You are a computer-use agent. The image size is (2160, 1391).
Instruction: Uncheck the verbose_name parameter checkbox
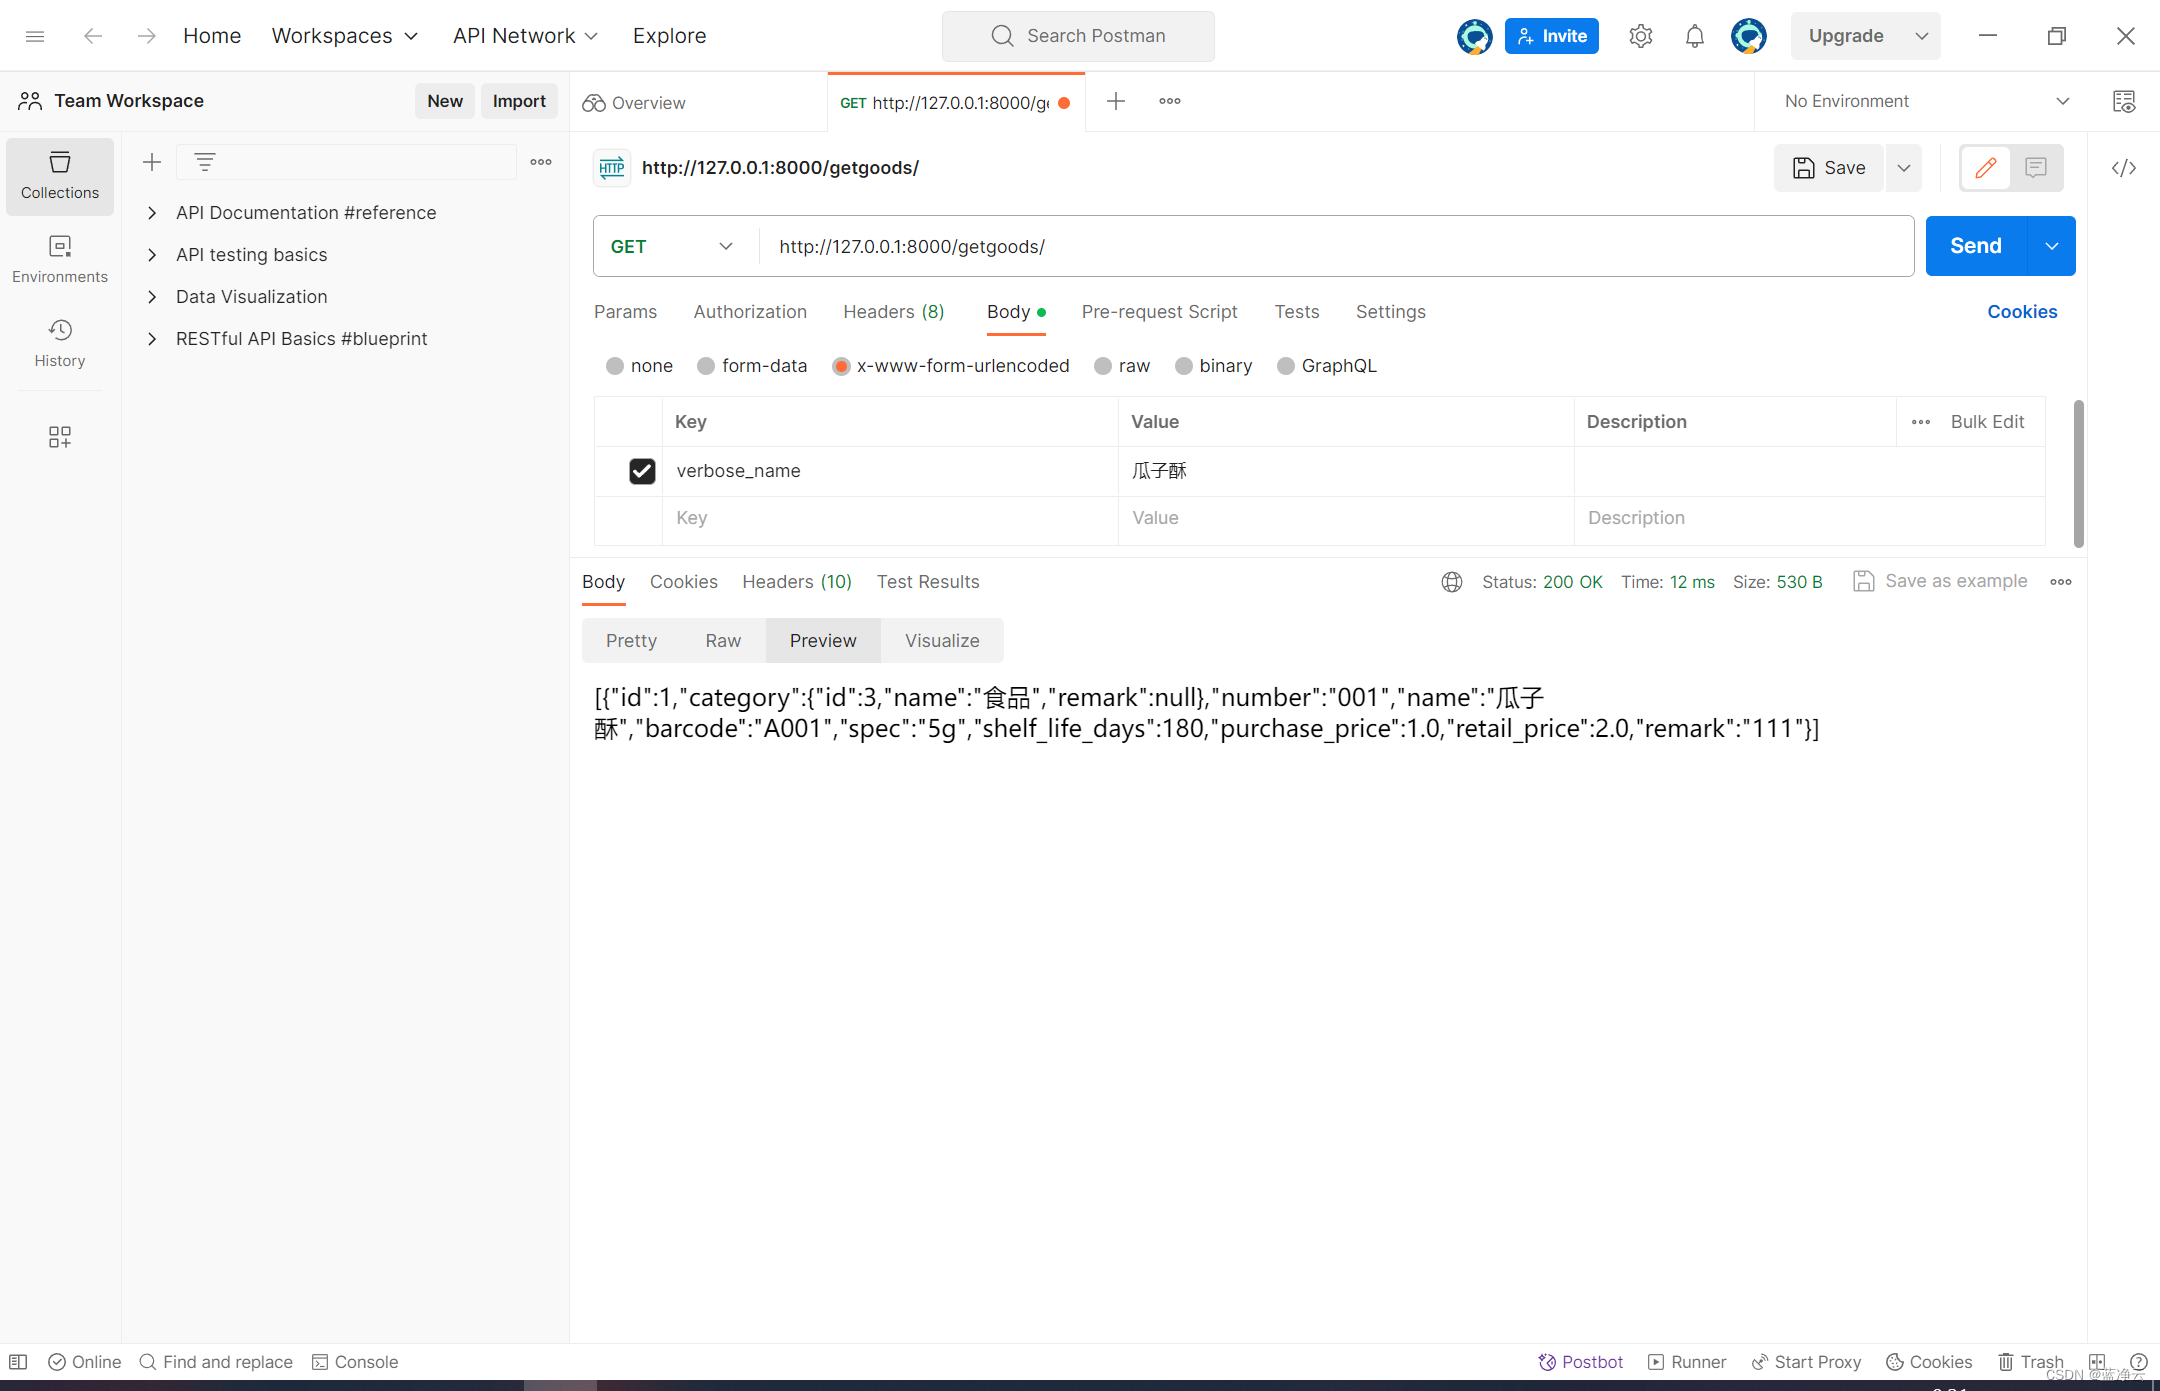(x=642, y=471)
